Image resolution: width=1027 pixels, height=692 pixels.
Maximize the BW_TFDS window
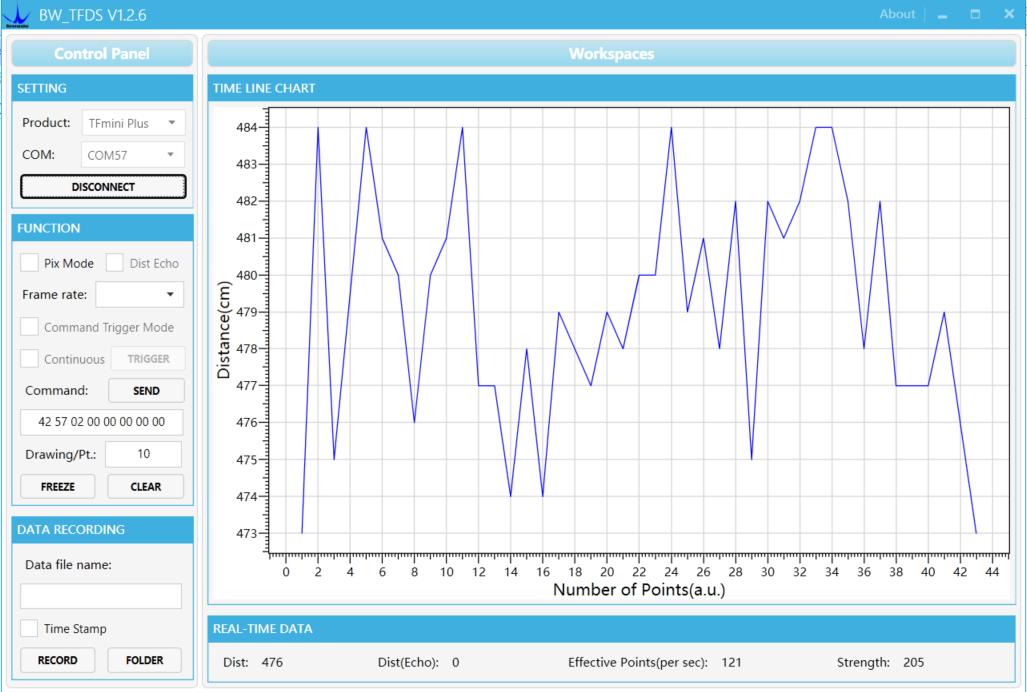pos(975,14)
